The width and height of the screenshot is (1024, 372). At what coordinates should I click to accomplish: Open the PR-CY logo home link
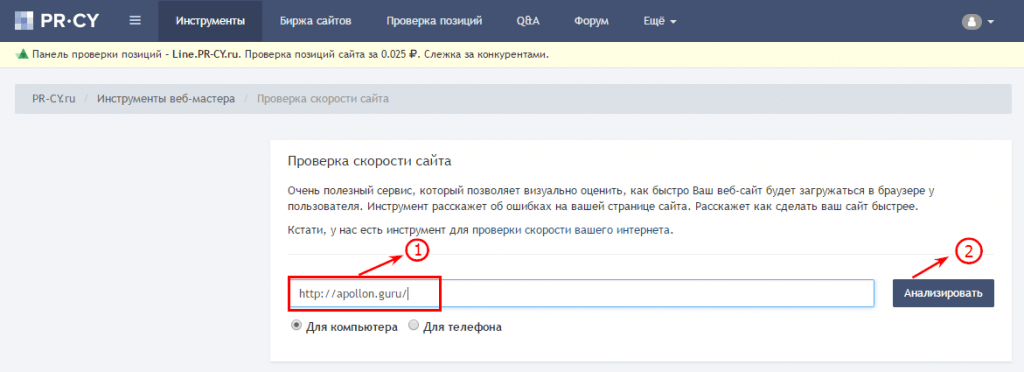[x=56, y=21]
